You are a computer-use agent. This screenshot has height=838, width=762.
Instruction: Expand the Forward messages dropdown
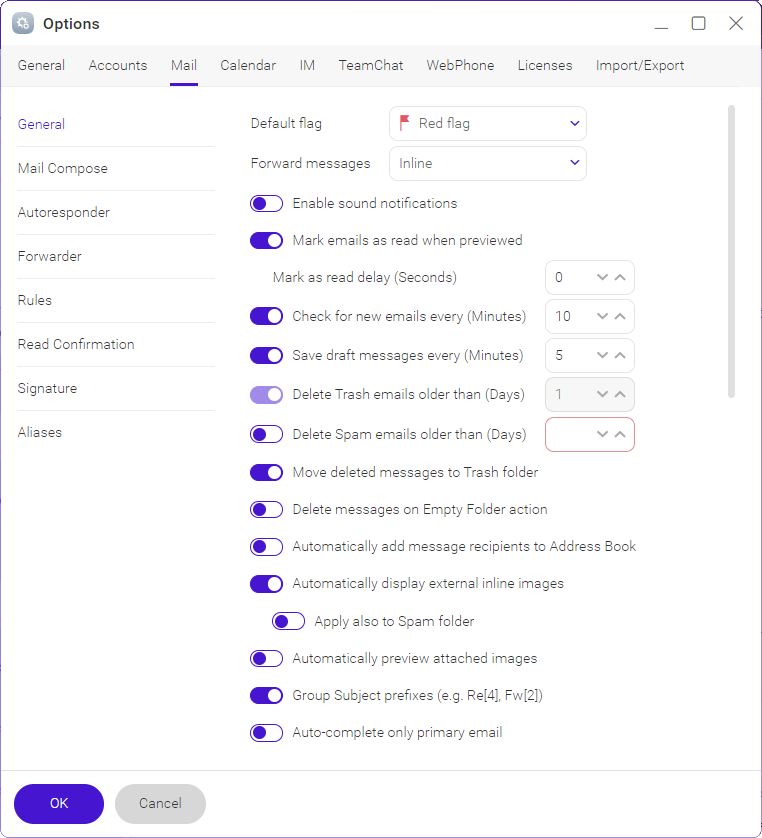(x=574, y=163)
